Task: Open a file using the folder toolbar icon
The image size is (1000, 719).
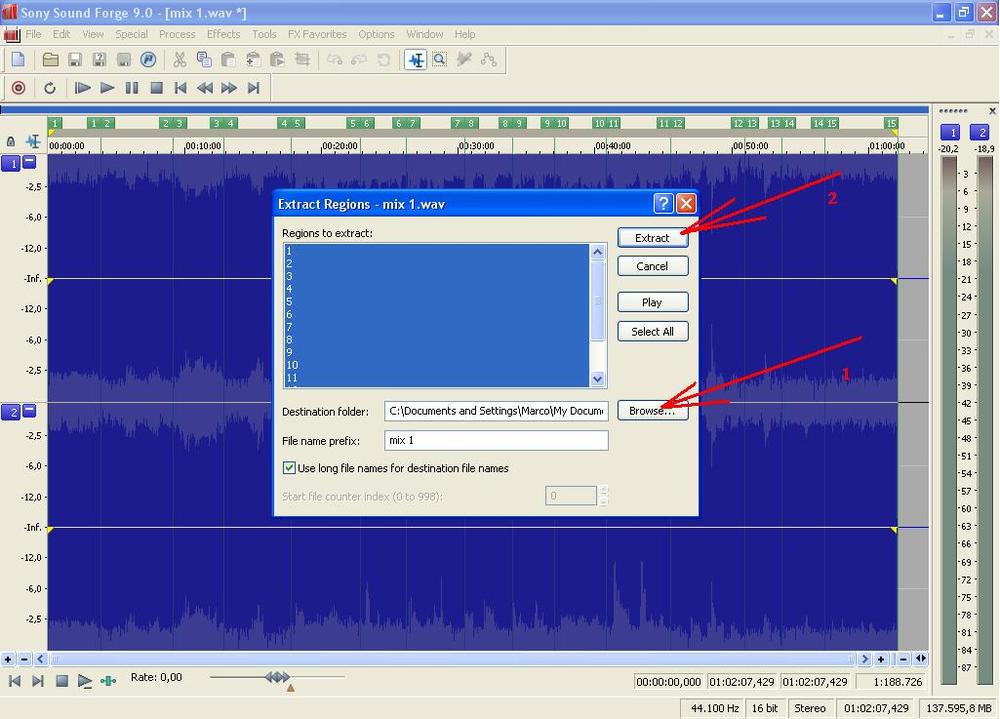Action: pos(50,60)
